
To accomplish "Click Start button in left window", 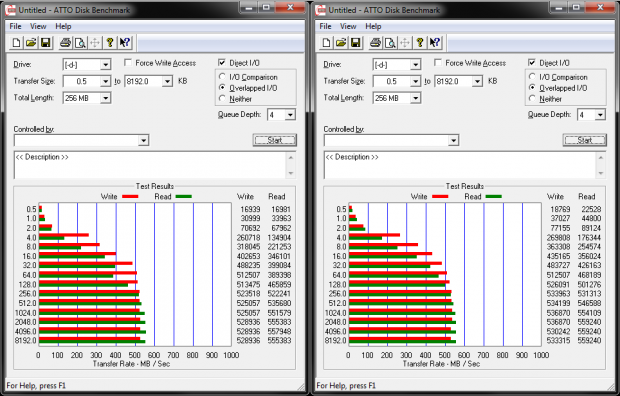I will click(275, 140).
